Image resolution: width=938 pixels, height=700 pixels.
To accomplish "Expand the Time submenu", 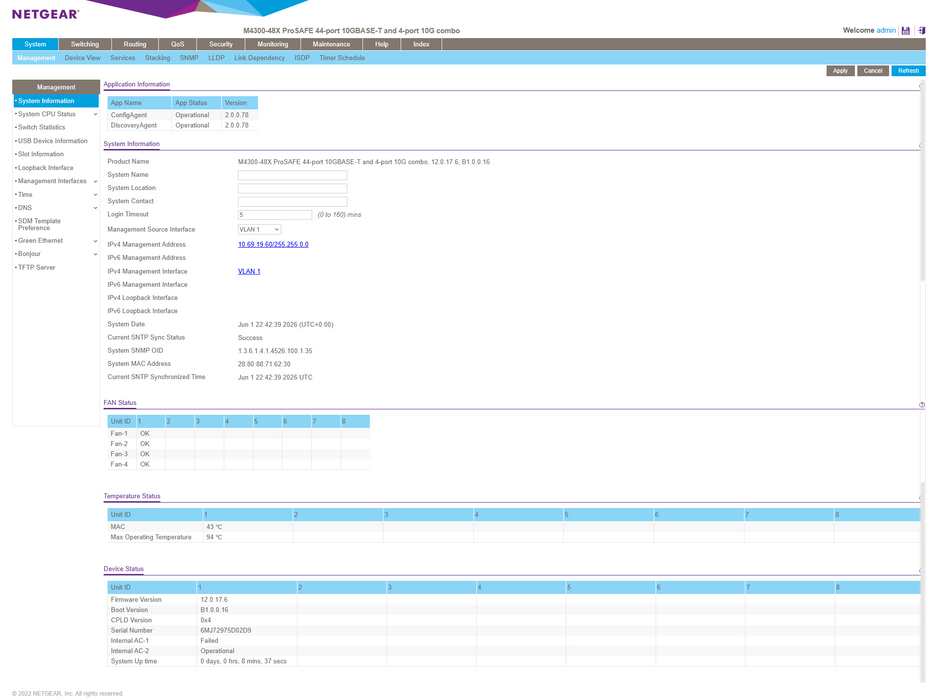I will [x=95, y=195].
